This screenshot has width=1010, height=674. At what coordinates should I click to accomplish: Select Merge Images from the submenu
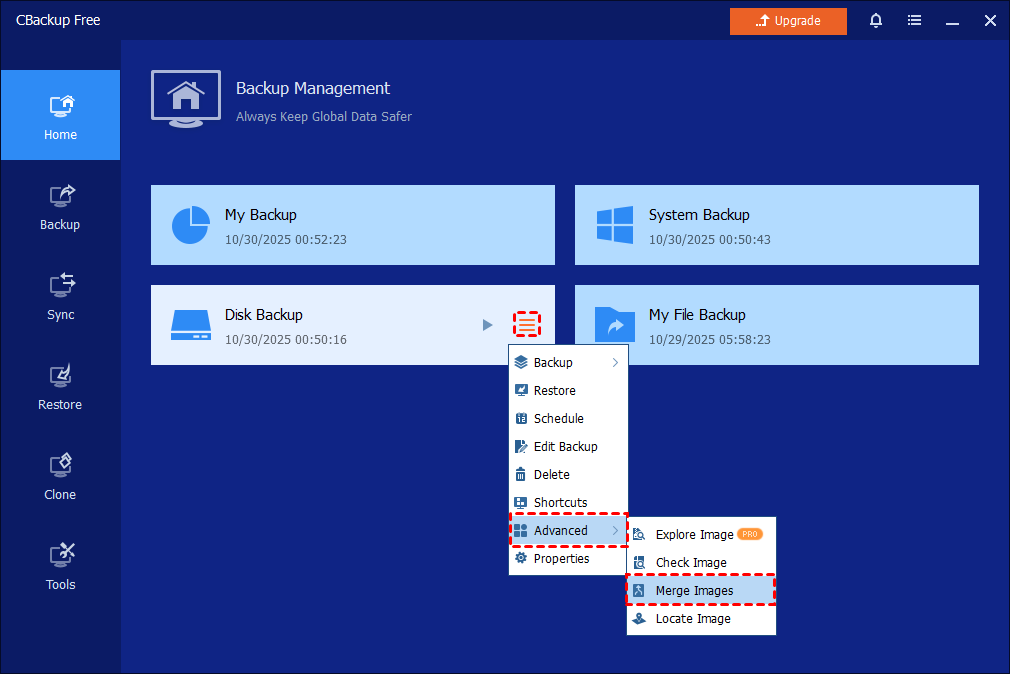[701, 591]
